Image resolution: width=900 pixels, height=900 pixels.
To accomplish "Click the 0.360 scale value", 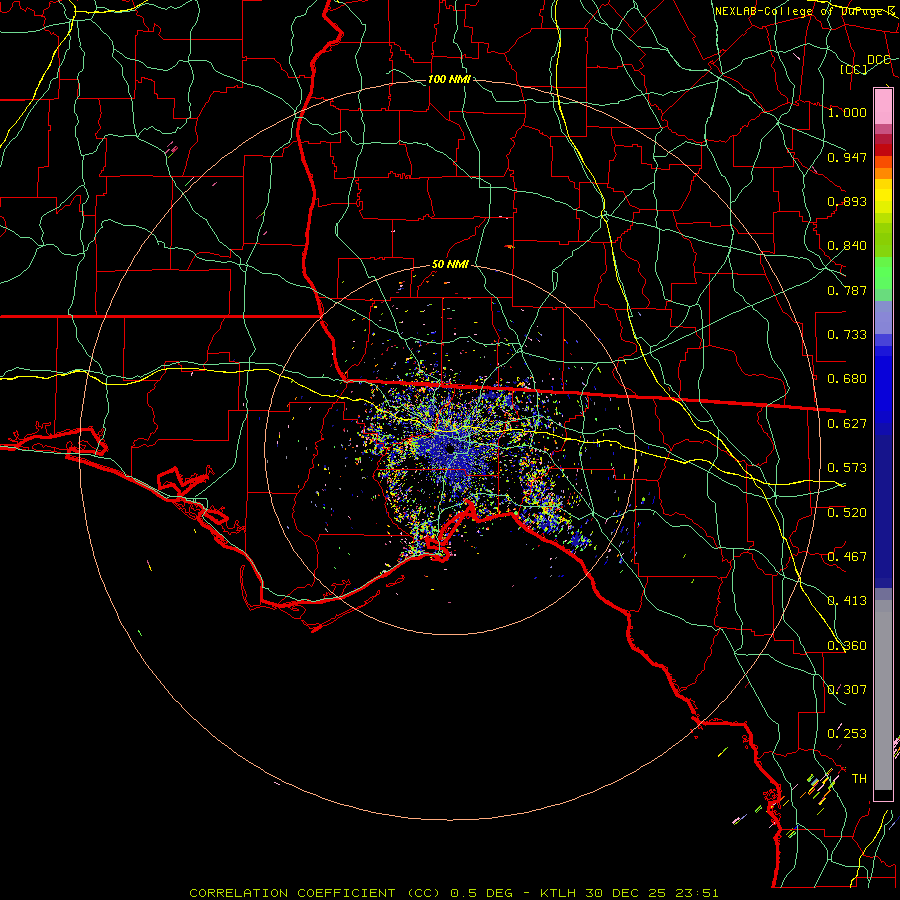I will click(847, 646).
